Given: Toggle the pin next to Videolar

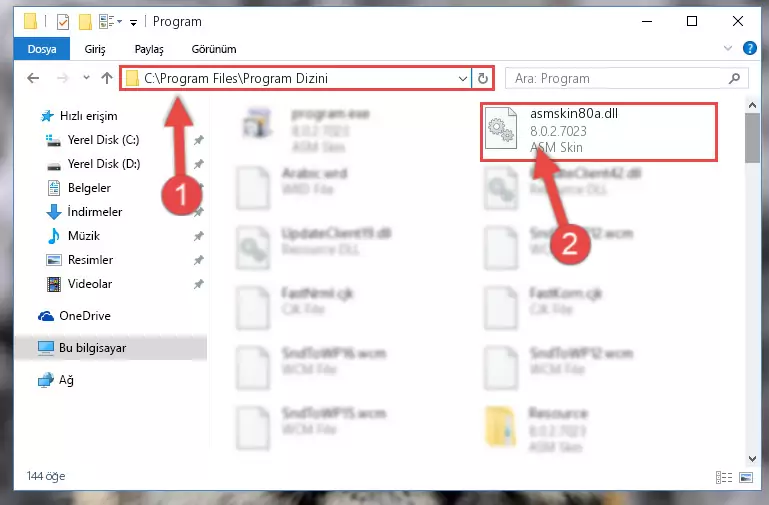Looking at the screenshot, I should coord(198,284).
